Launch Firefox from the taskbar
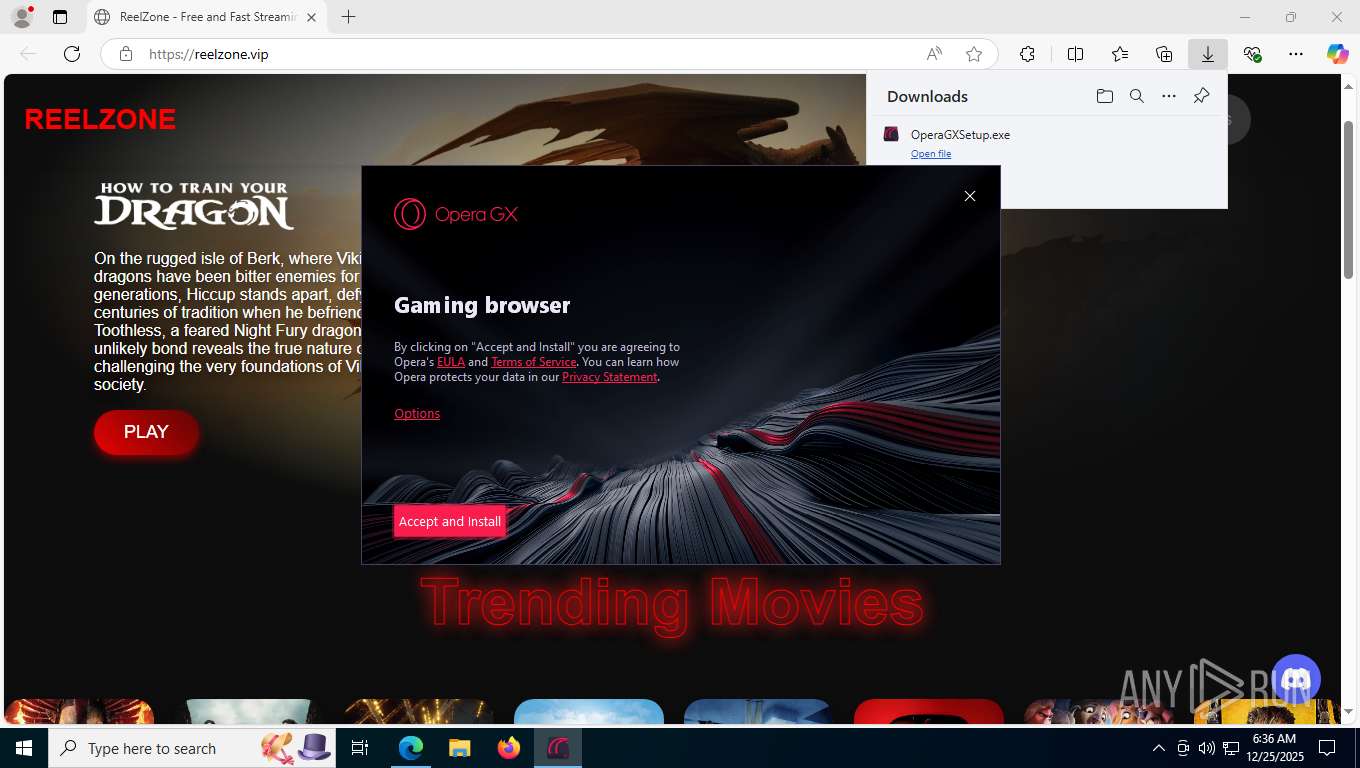 coord(509,748)
